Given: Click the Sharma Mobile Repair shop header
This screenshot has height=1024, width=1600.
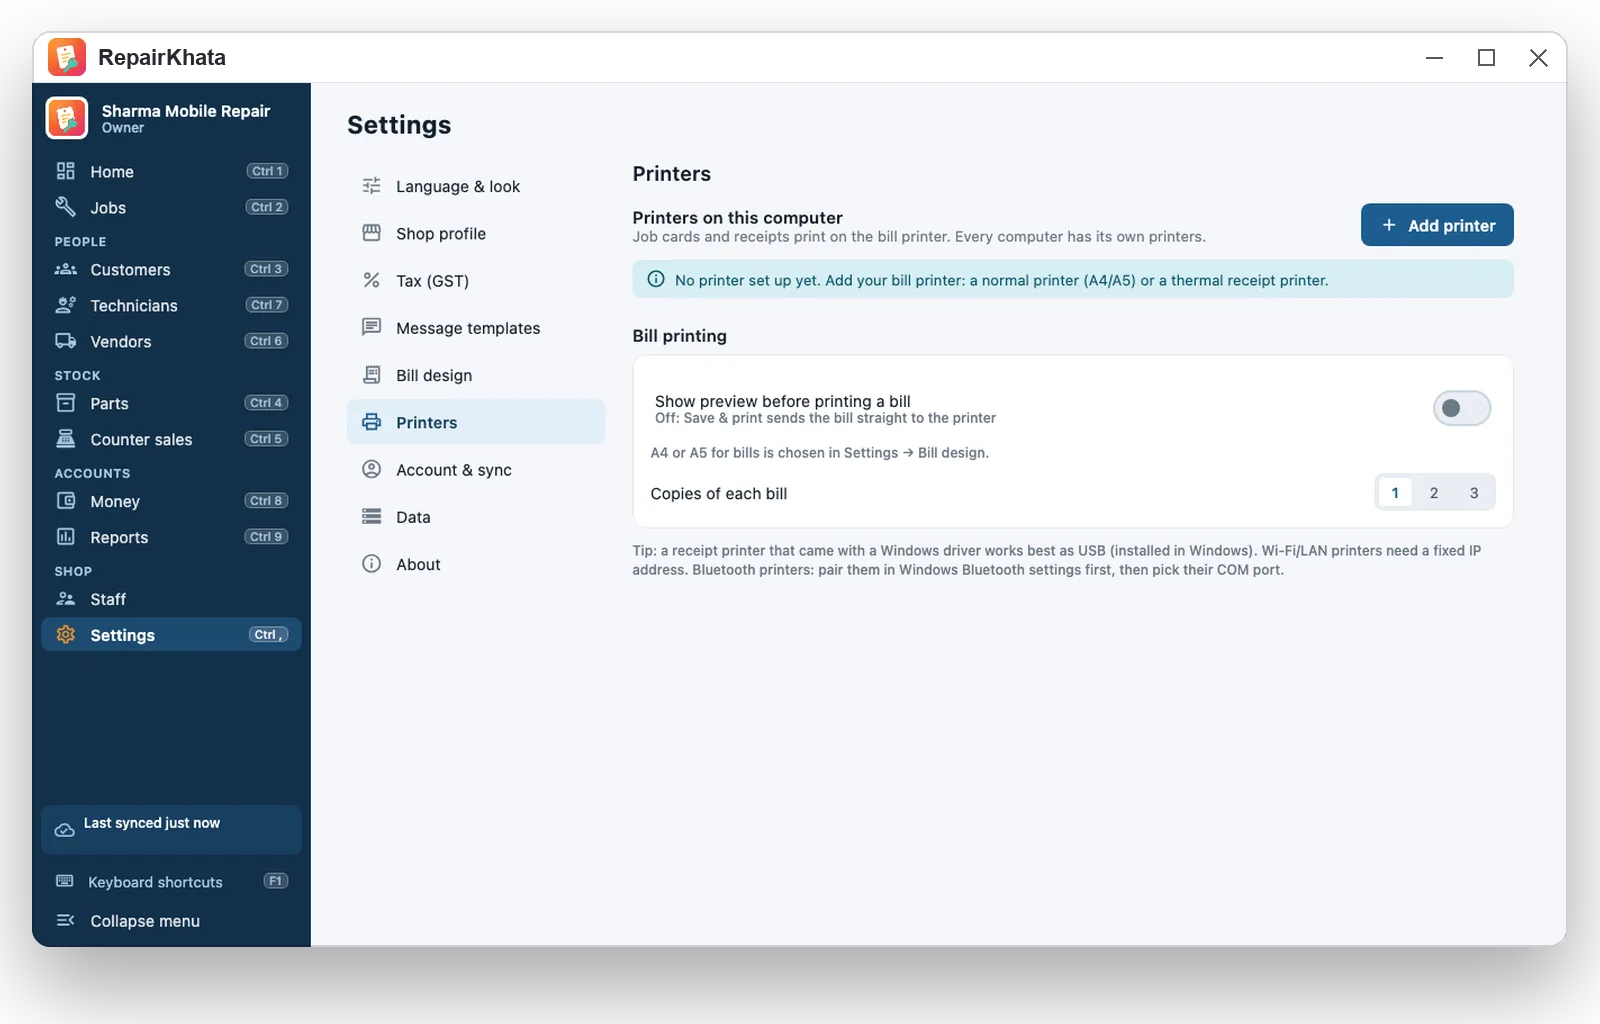Looking at the screenshot, I should (171, 118).
